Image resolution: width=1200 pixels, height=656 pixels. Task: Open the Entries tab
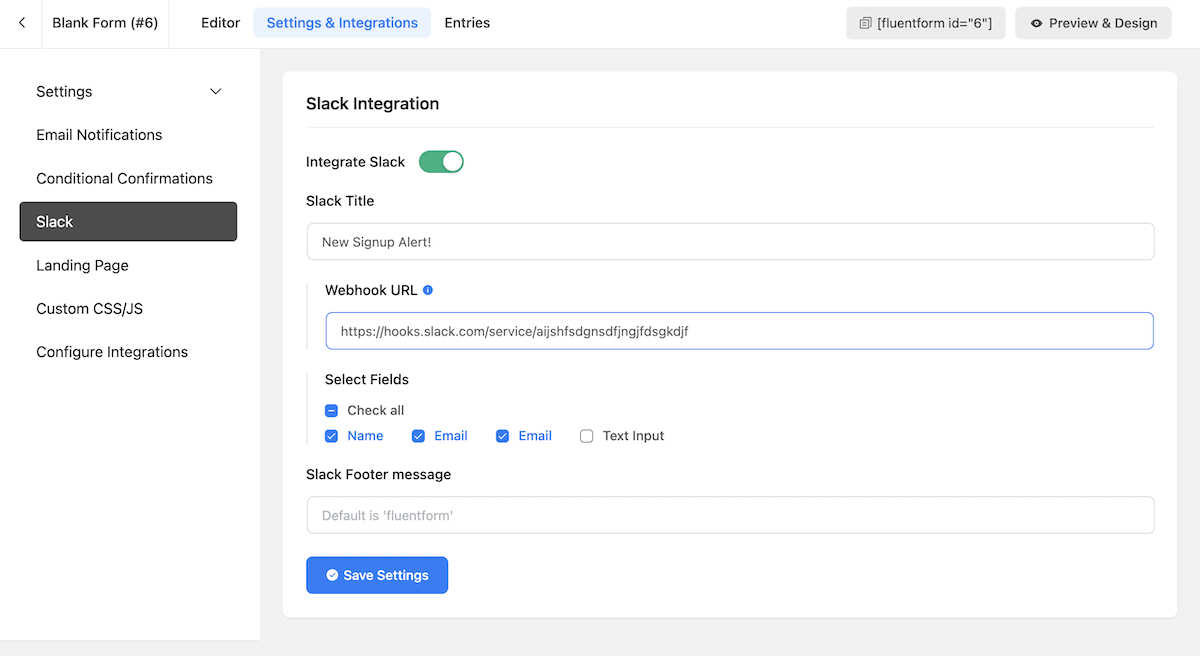point(467,23)
